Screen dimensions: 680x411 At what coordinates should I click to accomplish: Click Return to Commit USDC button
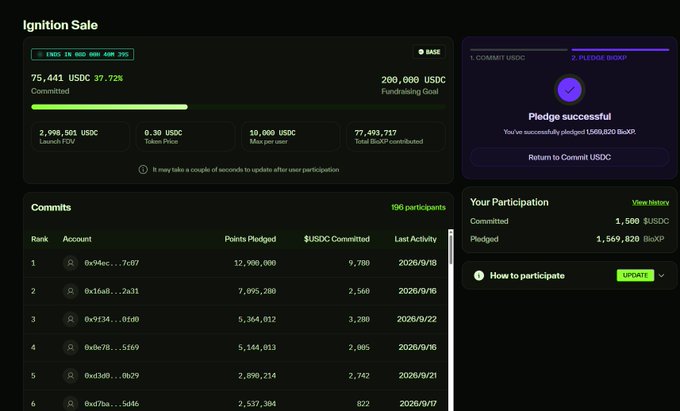(x=569, y=157)
